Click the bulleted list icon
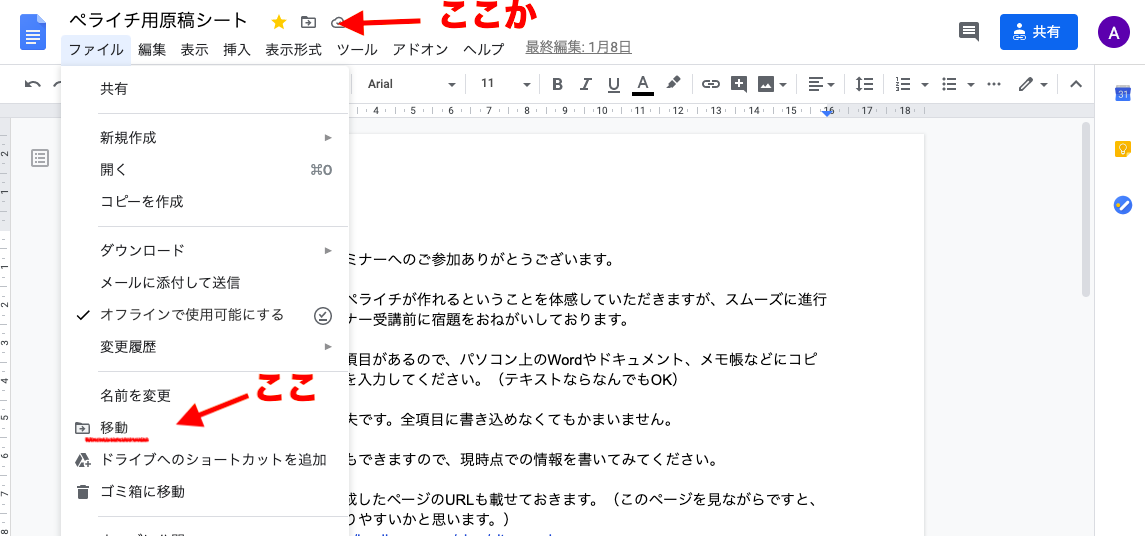 (x=949, y=84)
